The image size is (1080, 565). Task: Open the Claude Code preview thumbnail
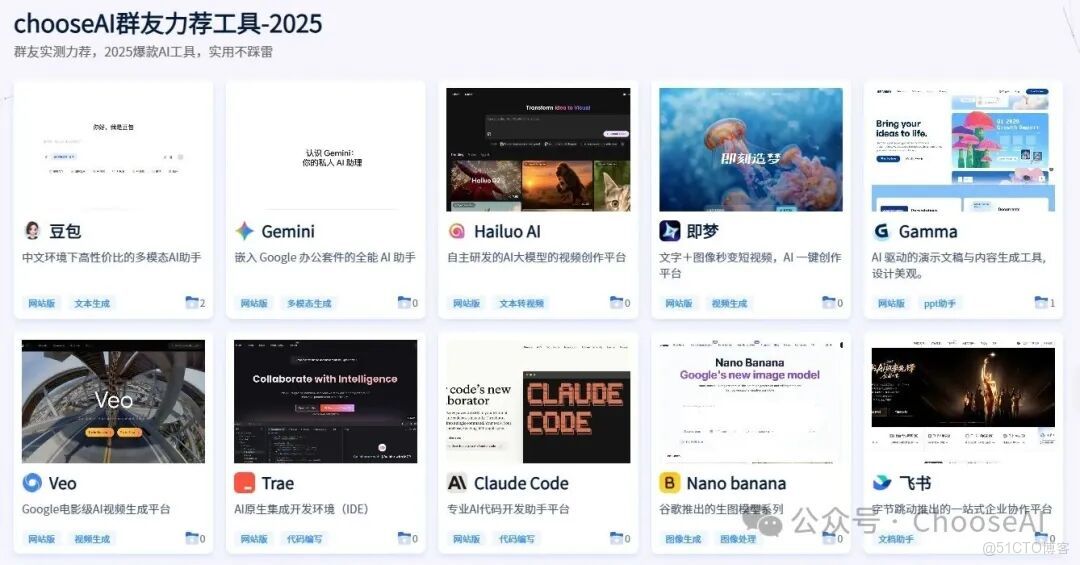[x=538, y=401]
